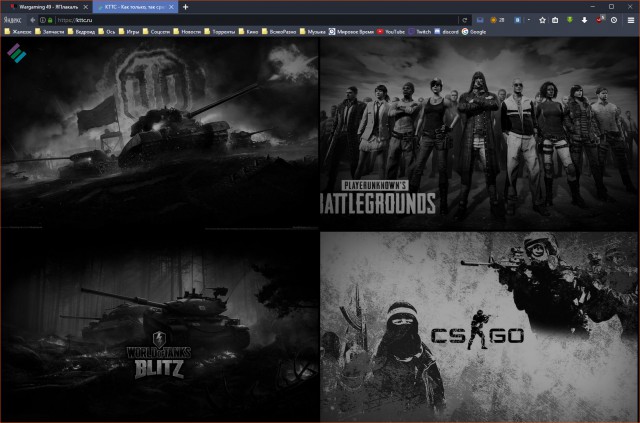Viewport: 640px width, 423px height.
Task: Open the Игры bookmark folder
Action: pyautogui.click(x=129, y=32)
